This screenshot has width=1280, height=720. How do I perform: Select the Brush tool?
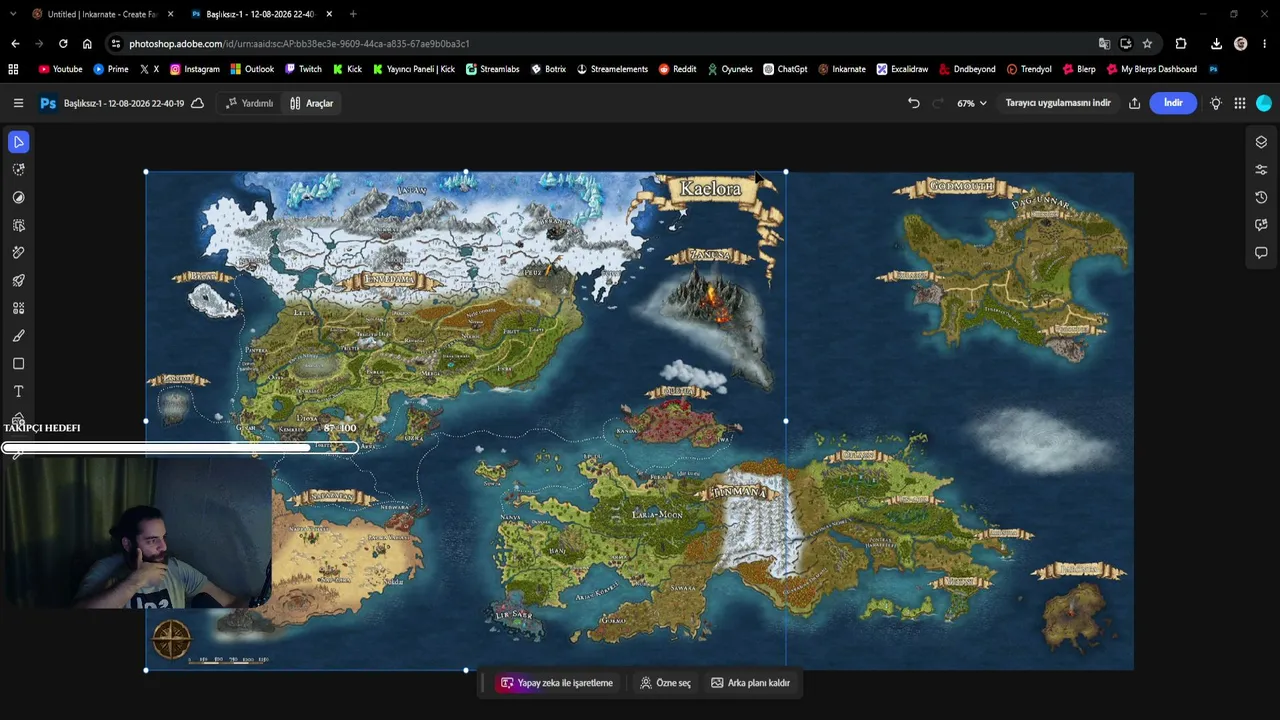(18, 336)
